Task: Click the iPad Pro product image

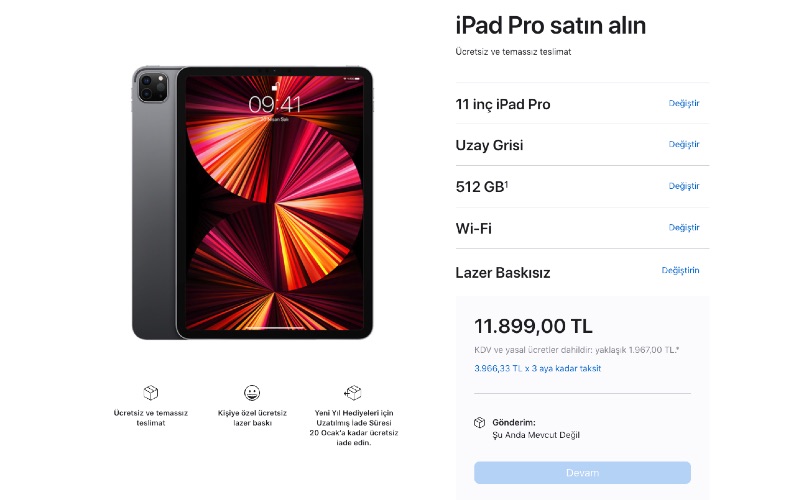Action: (x=252, y=203)
